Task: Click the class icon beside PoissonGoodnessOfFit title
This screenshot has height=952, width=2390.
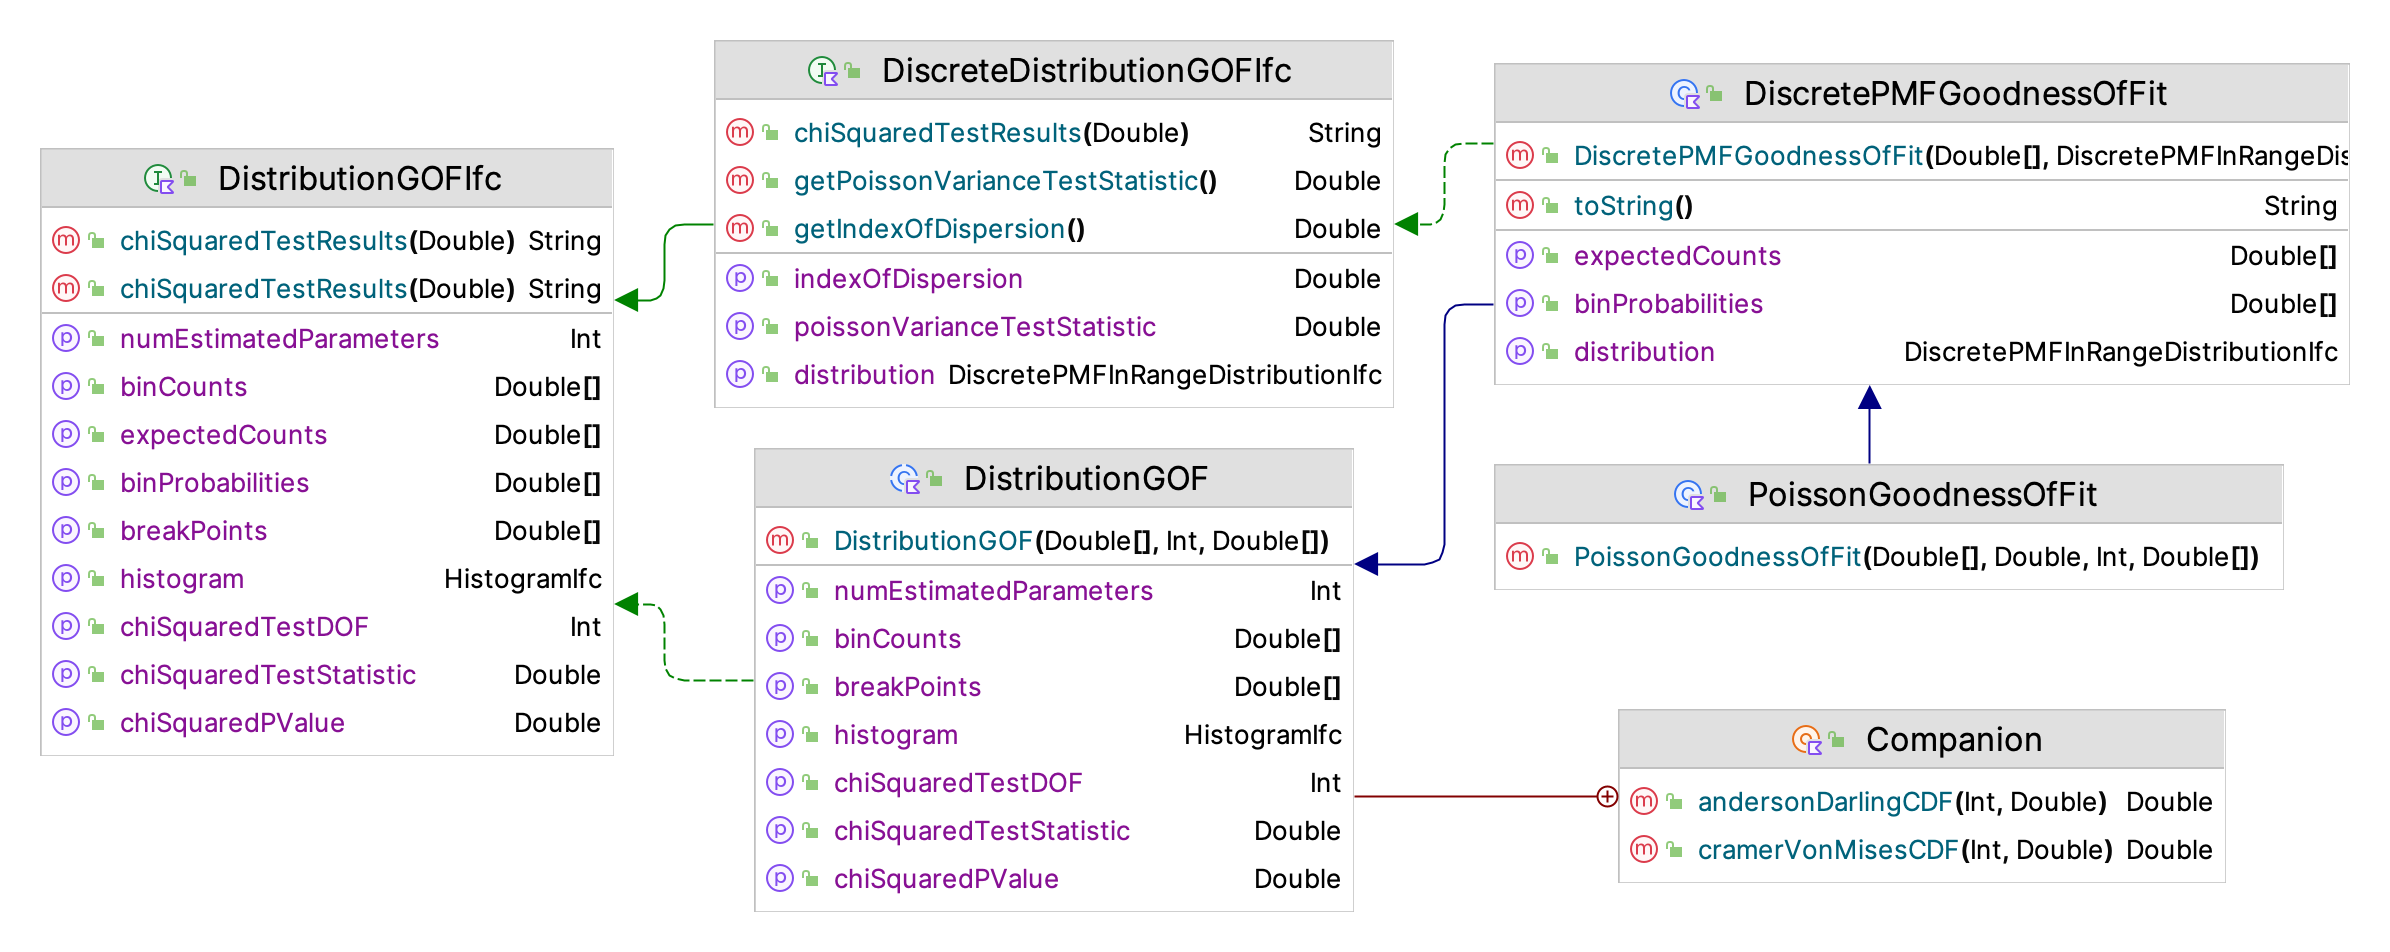Action: [1689, 495]
